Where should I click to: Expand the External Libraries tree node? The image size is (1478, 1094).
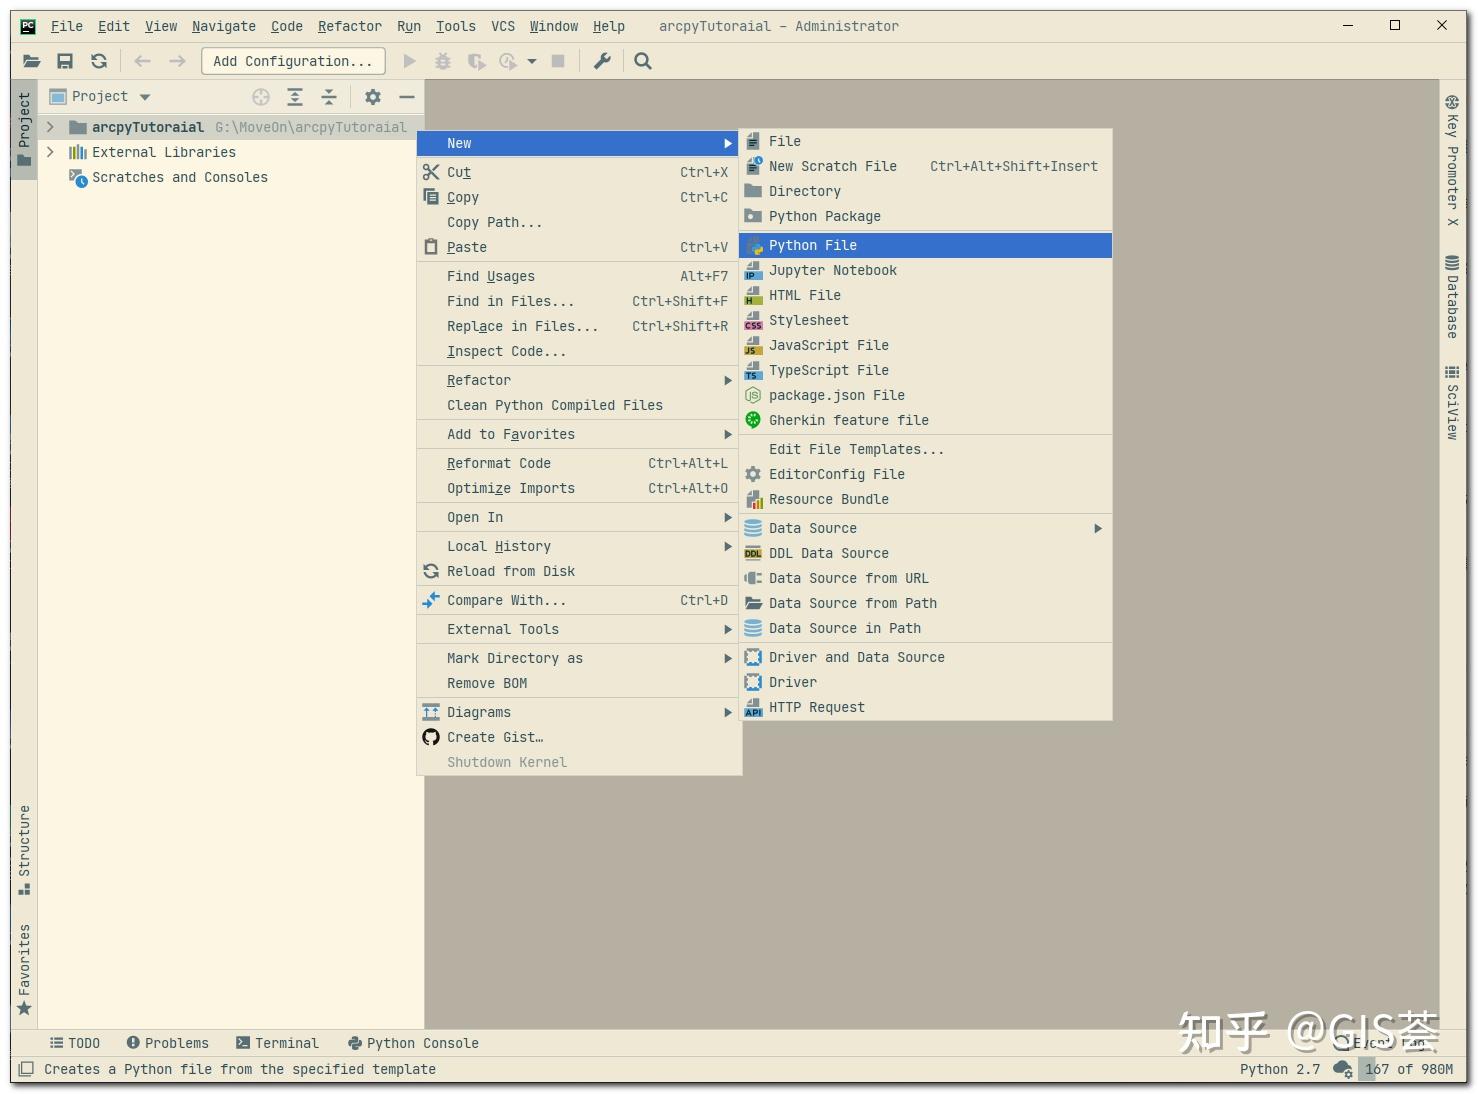(x=50, y=152)
